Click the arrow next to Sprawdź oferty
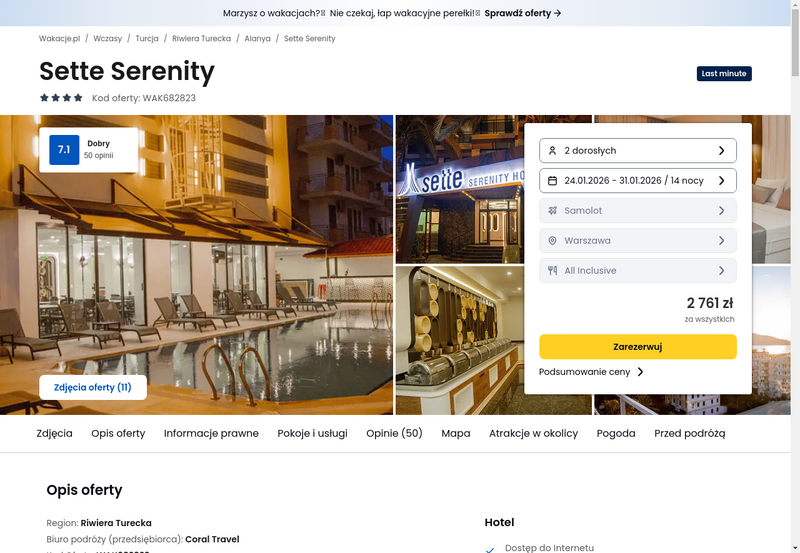 point(558,13)
